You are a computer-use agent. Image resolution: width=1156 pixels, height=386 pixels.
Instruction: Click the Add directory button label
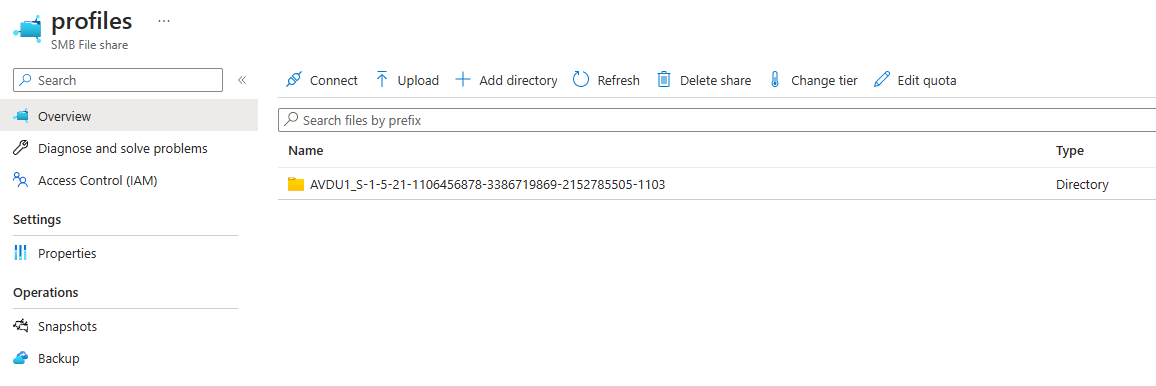pyautogui.click(x=518, y=80)
